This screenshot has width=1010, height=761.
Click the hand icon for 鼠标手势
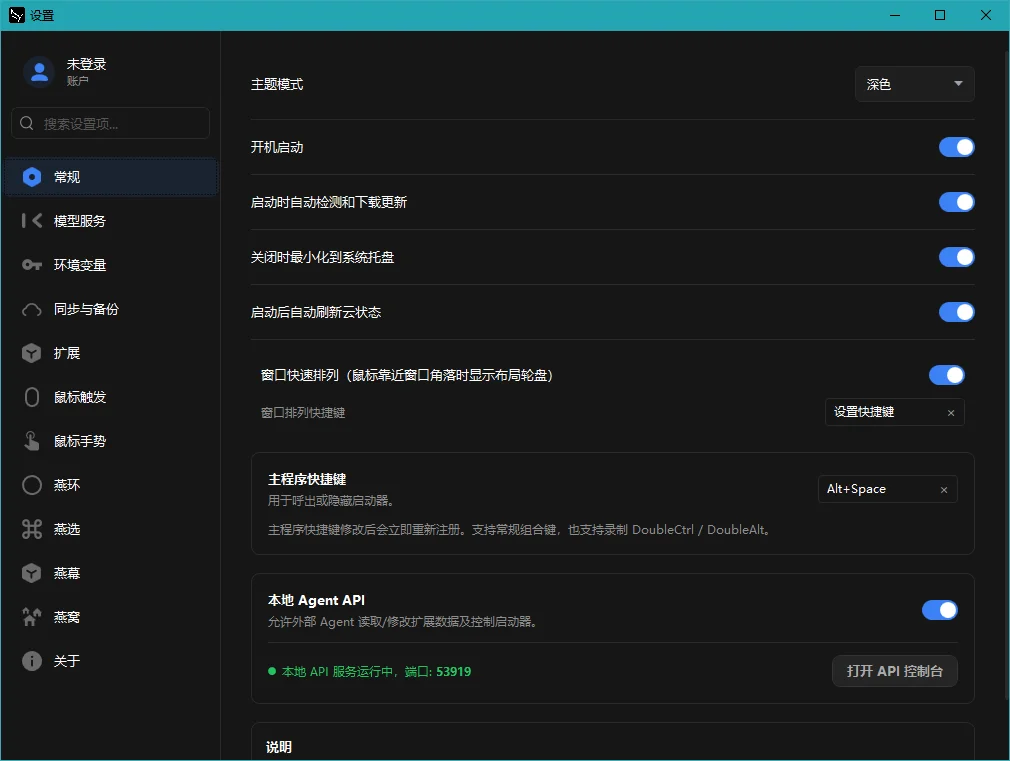tap(32, 441)
